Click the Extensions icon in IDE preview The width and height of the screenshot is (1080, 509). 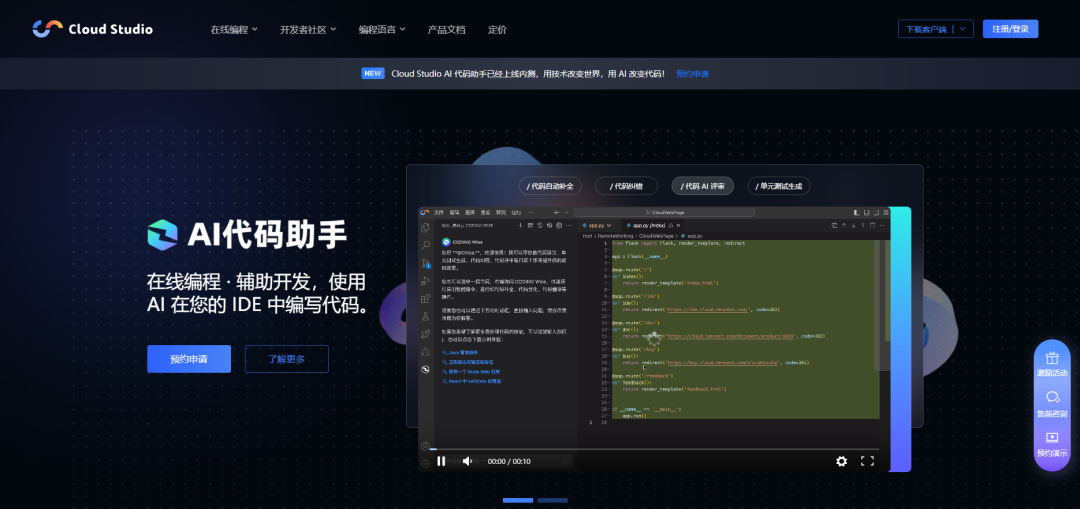point(426,299)
